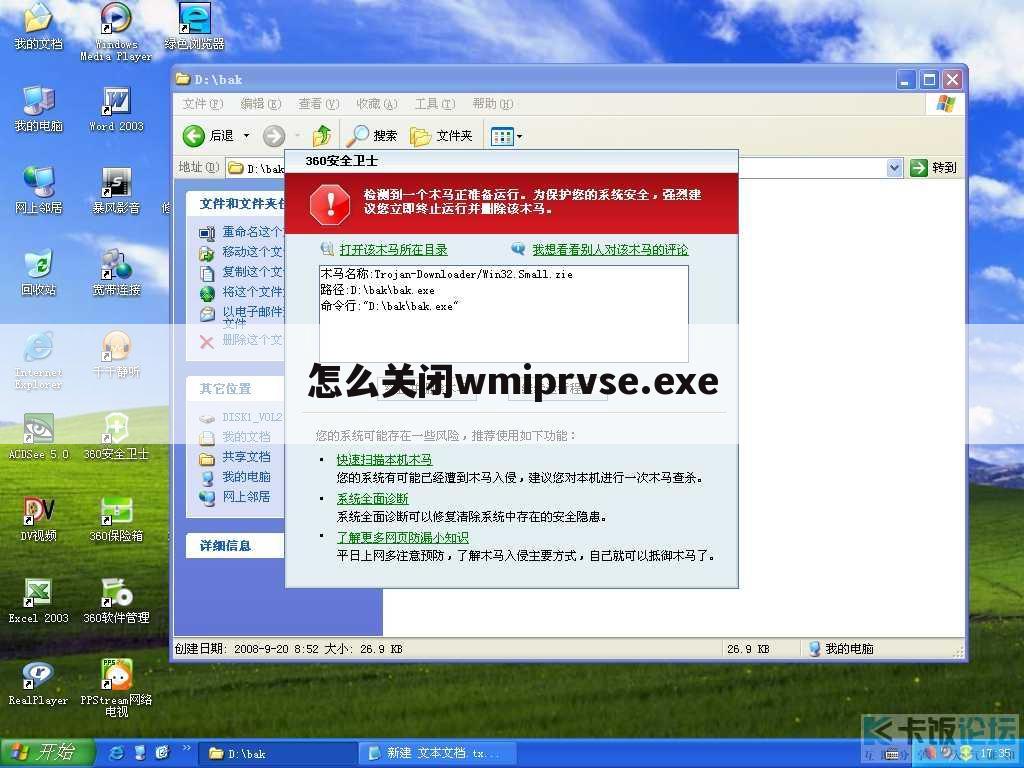1024x768 pixels.
Task: Launch RealPlayer desktop shortcut
Action: (x=39, y=682)
